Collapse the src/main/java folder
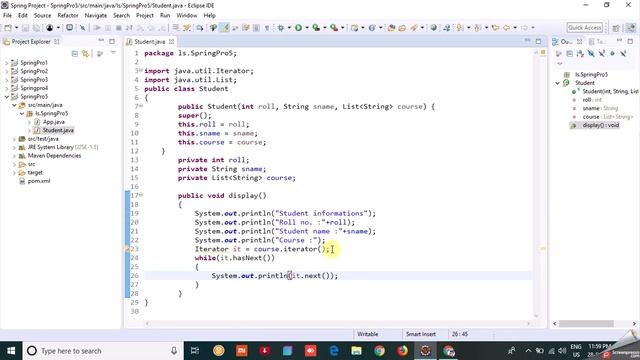 coord(14,105)
